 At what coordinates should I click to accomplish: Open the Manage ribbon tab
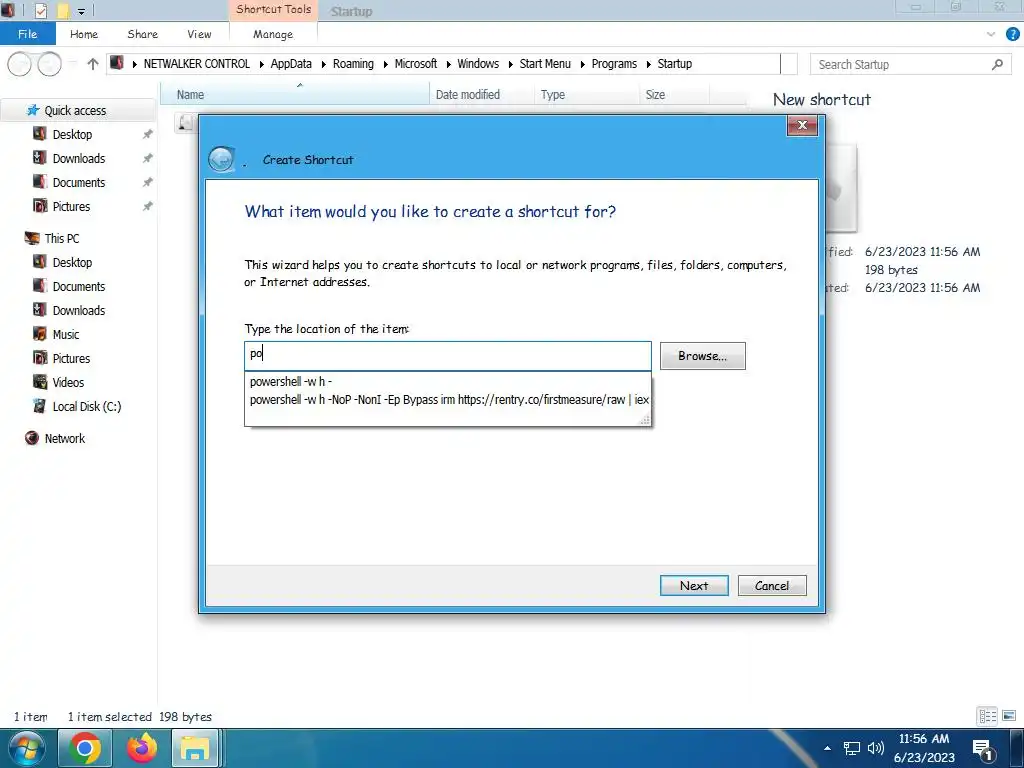[273, 34]
